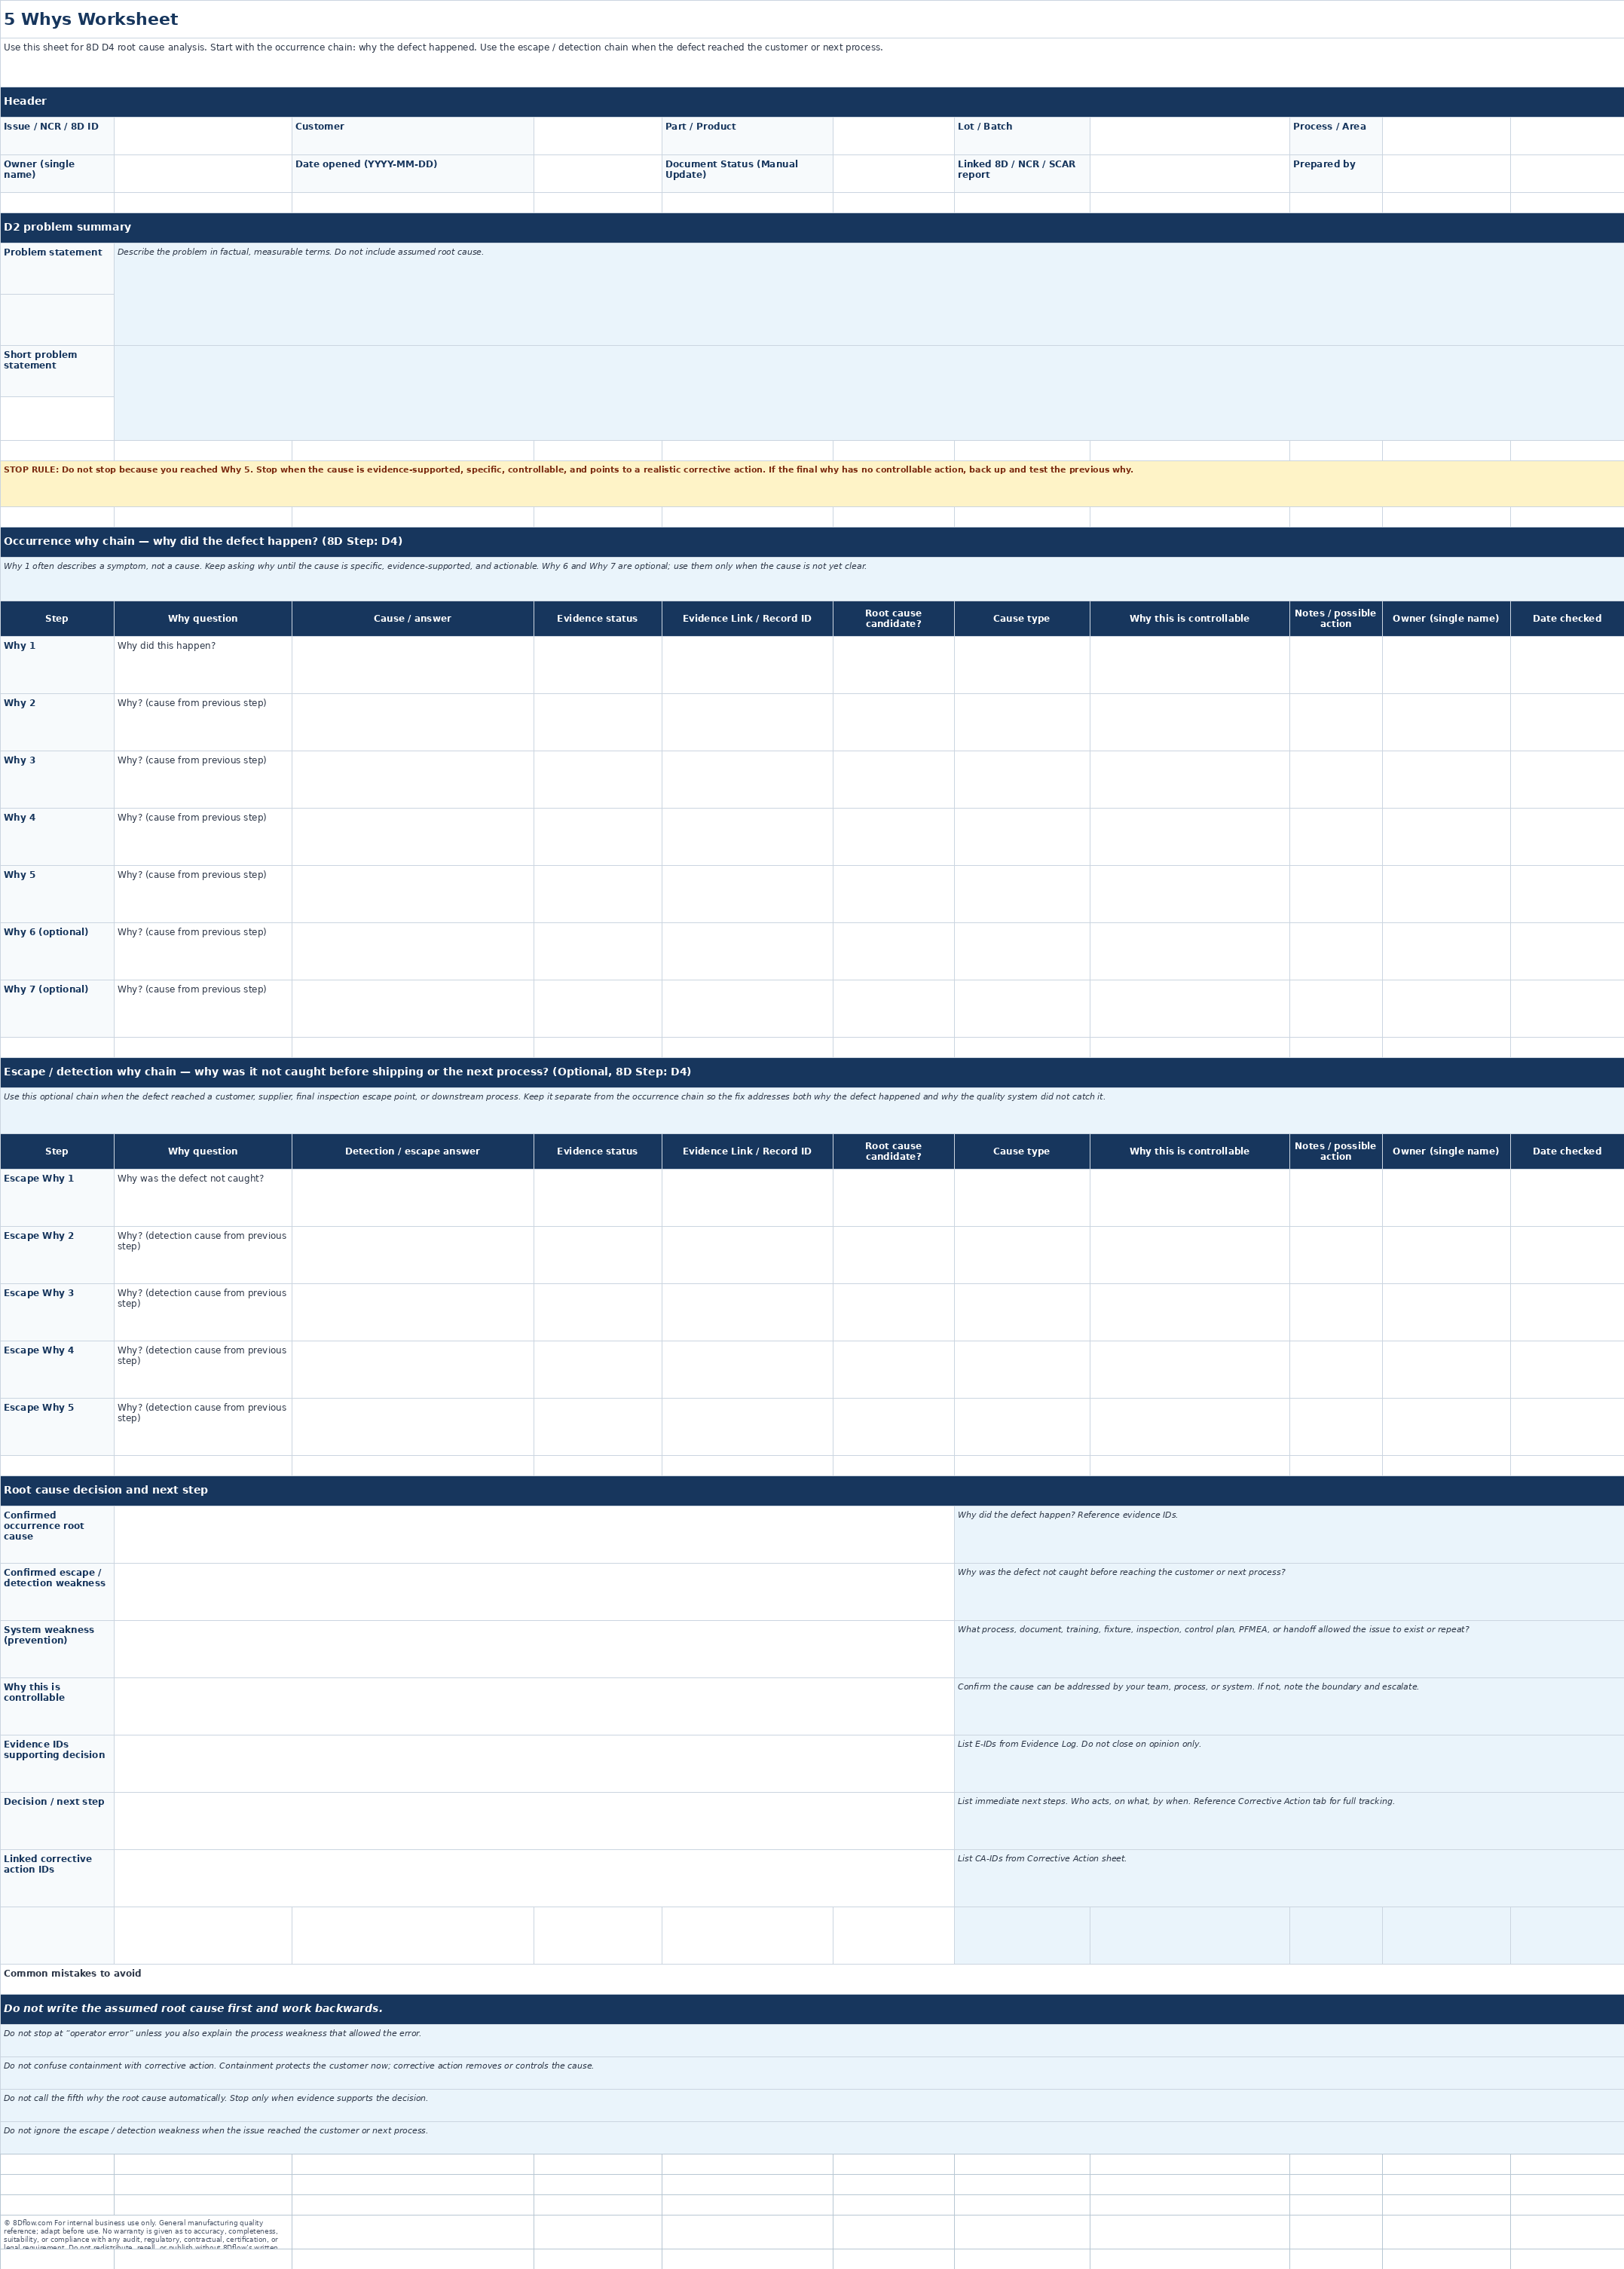Select the 'Why 6 (optional)' row label

tap(57, 951)
